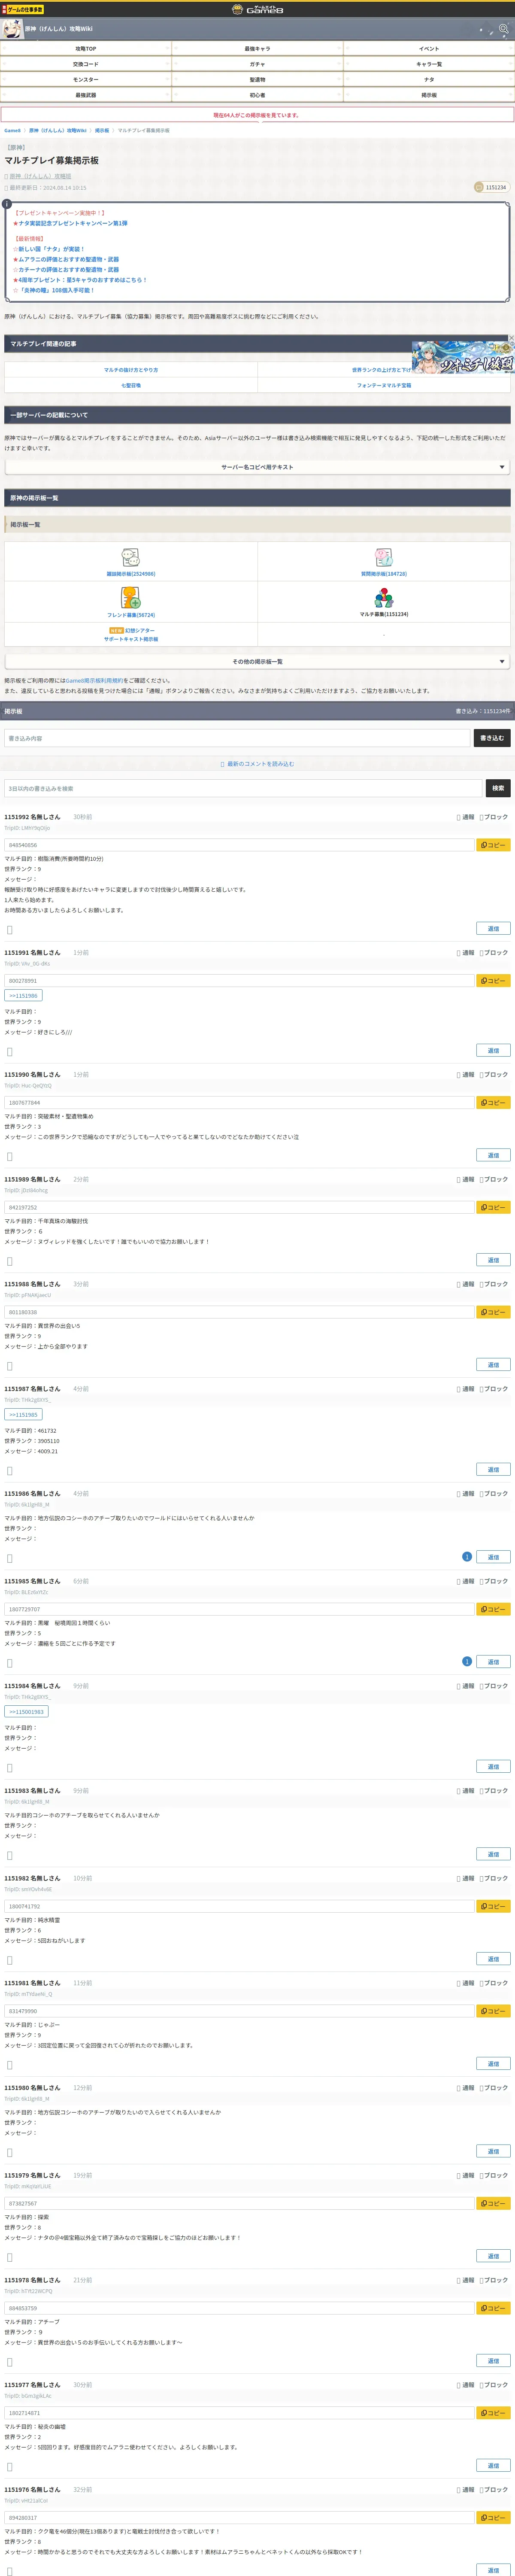This screenshot has width=515, height=2576.
Task: Load latest comments via 最新のコメントを読み込む
Action: point(257,764)
